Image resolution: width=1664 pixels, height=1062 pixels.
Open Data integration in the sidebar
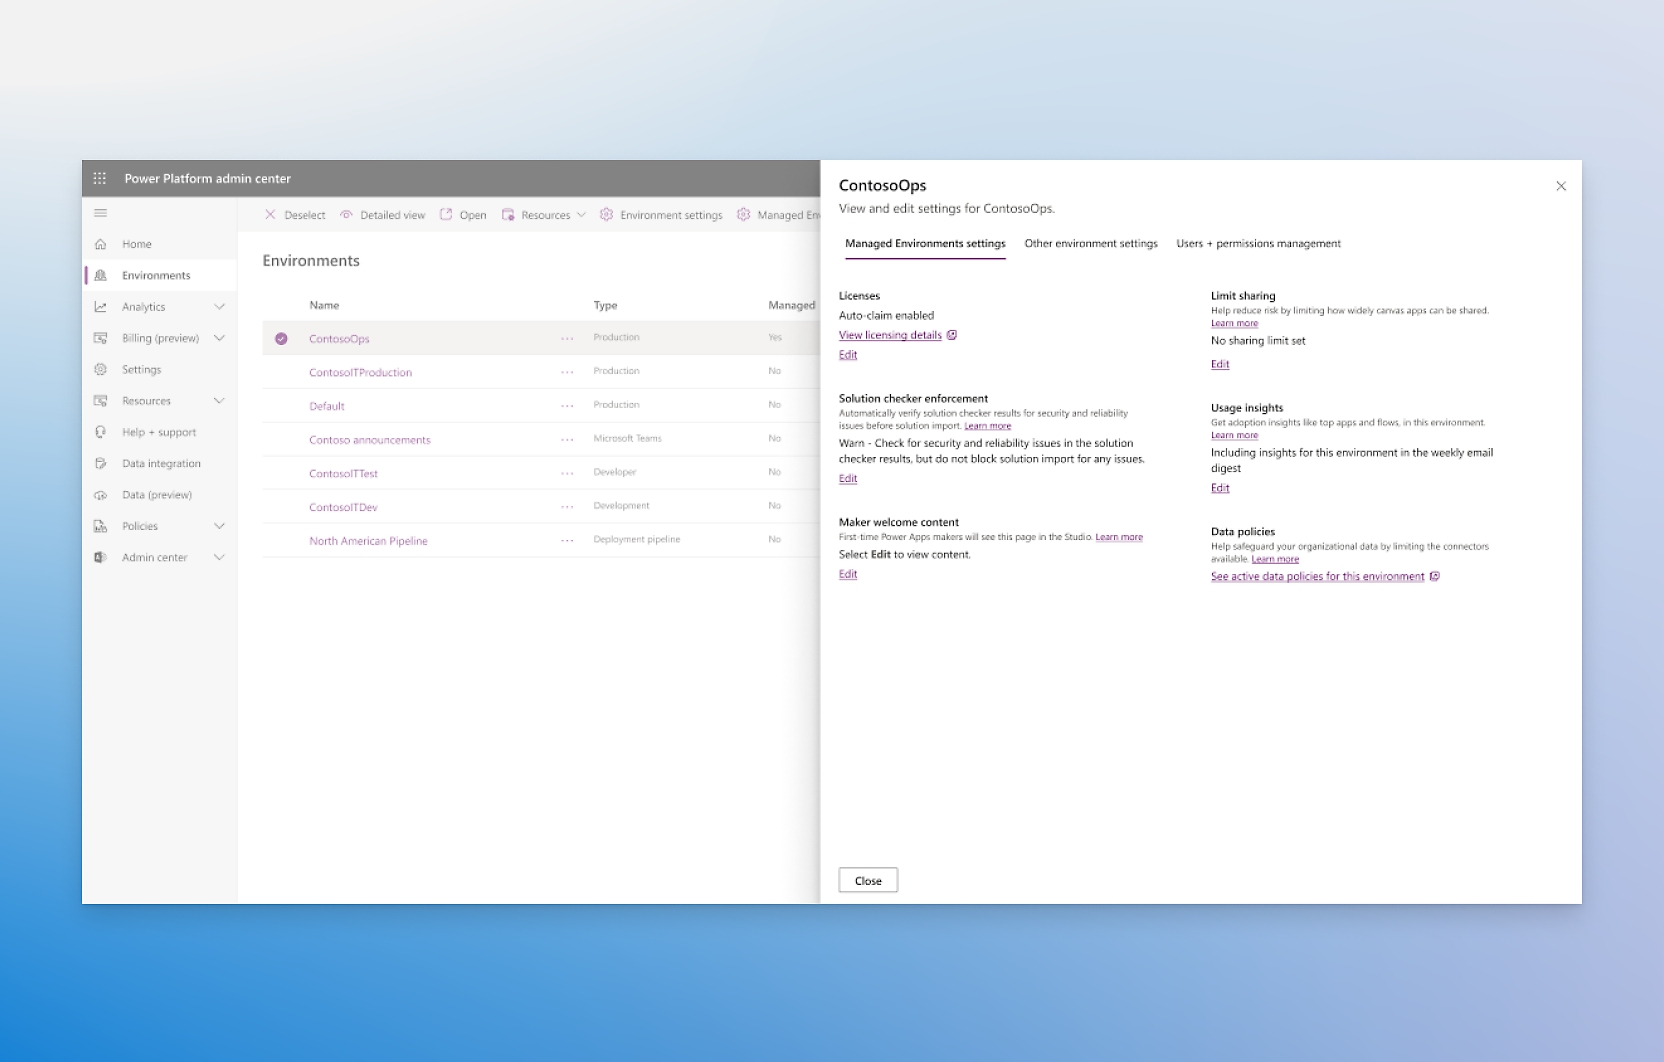[x=161, y=463]
